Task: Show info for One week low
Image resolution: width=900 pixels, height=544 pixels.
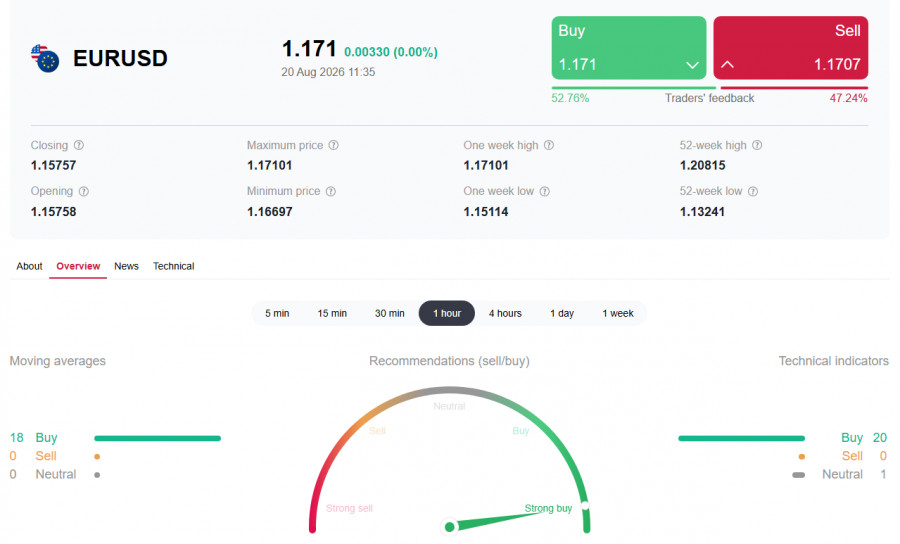Action: click(545, 191)
